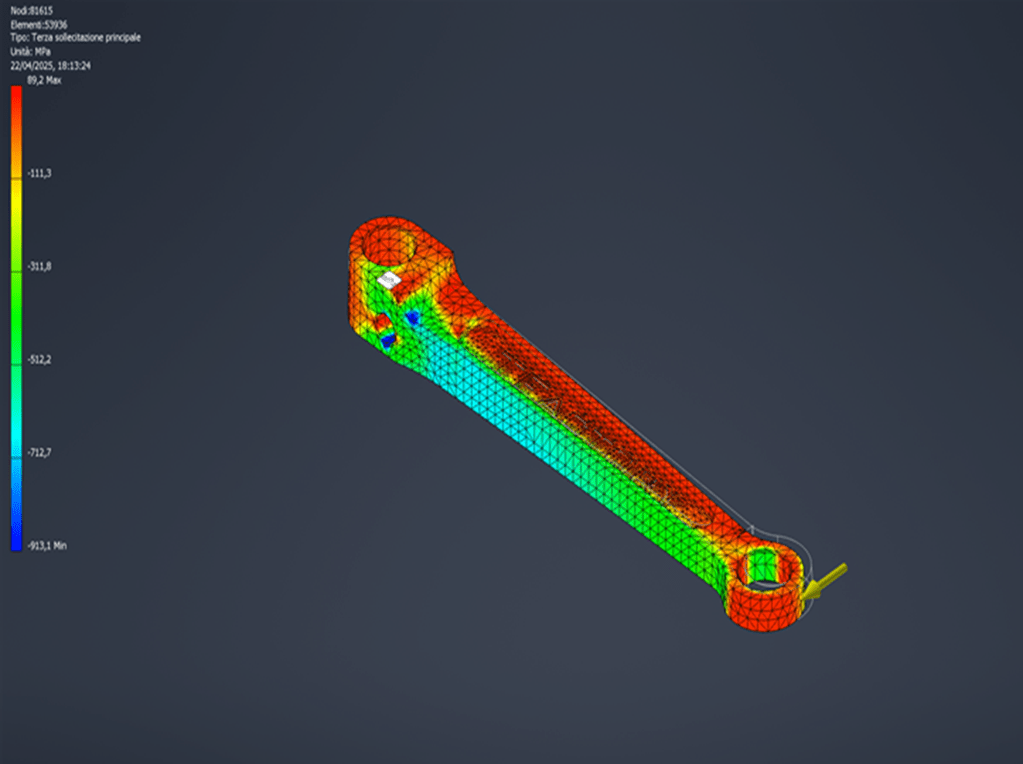Click the 89,2 Max legend label
This screenshot has width=1023, height=764.
point(44,80)
